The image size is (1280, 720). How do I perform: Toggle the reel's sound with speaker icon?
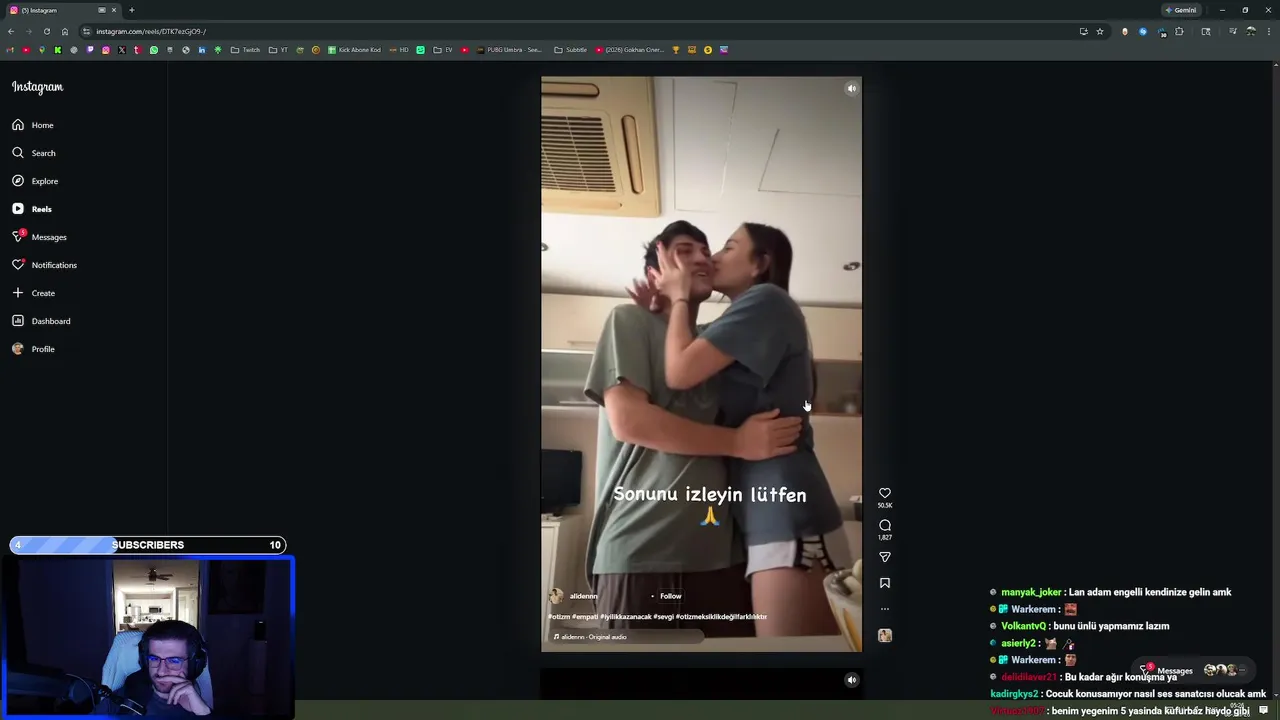click(851, 88)
